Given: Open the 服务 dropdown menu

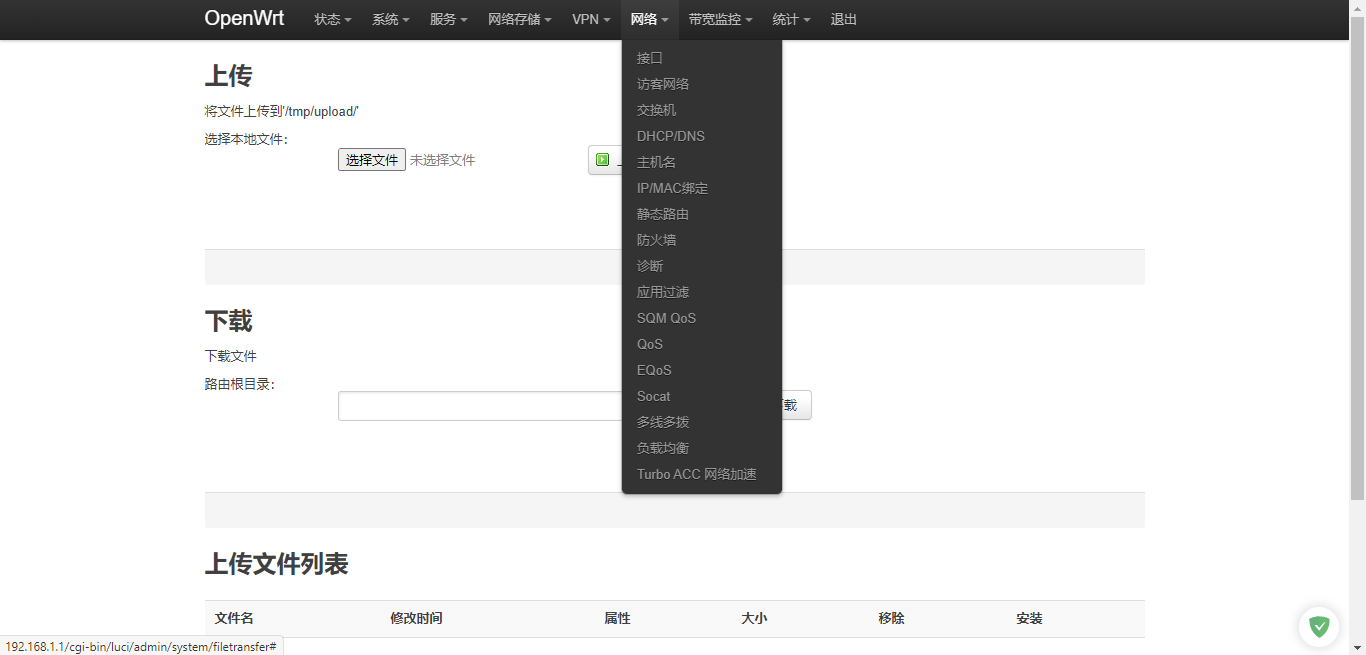Looking at the screenshot, I should pyautogui.click(x=449, y=19).
